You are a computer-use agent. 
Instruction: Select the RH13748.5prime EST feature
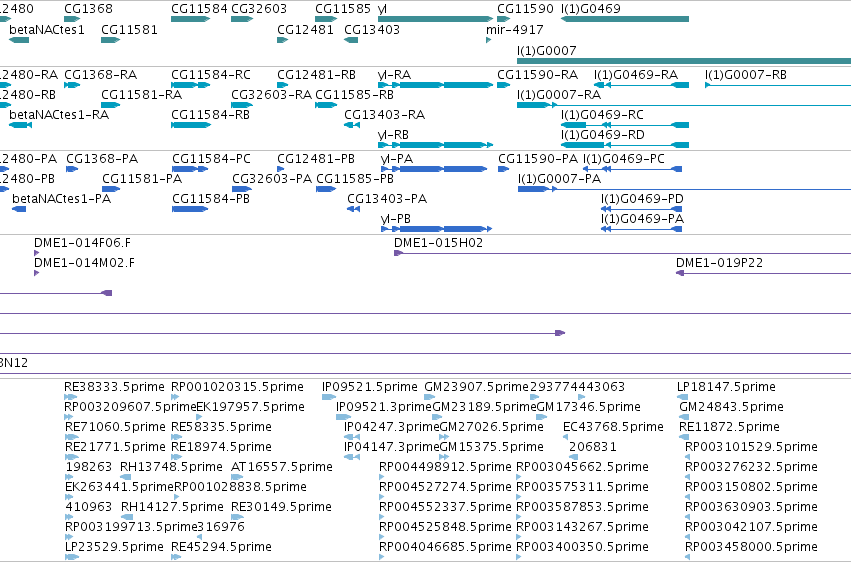click(x=125, y=477)
